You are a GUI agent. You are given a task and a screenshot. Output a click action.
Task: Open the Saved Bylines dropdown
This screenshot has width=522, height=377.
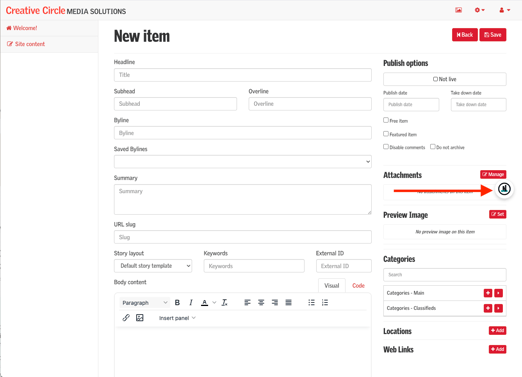point(243,162)
